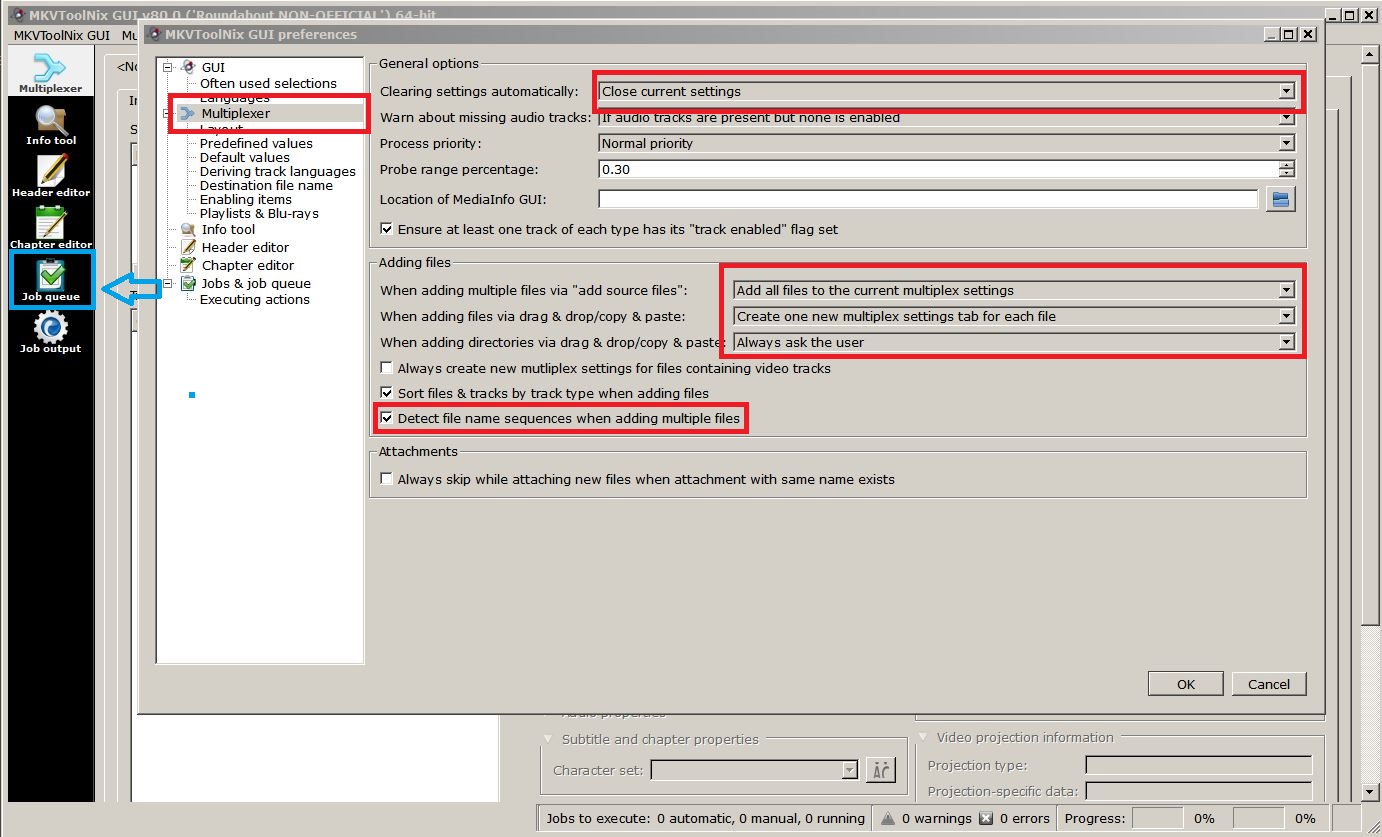Click the errors icon in status bar
The height and width of the screenshot is (837, 1382).
click(x=986, y=818)
